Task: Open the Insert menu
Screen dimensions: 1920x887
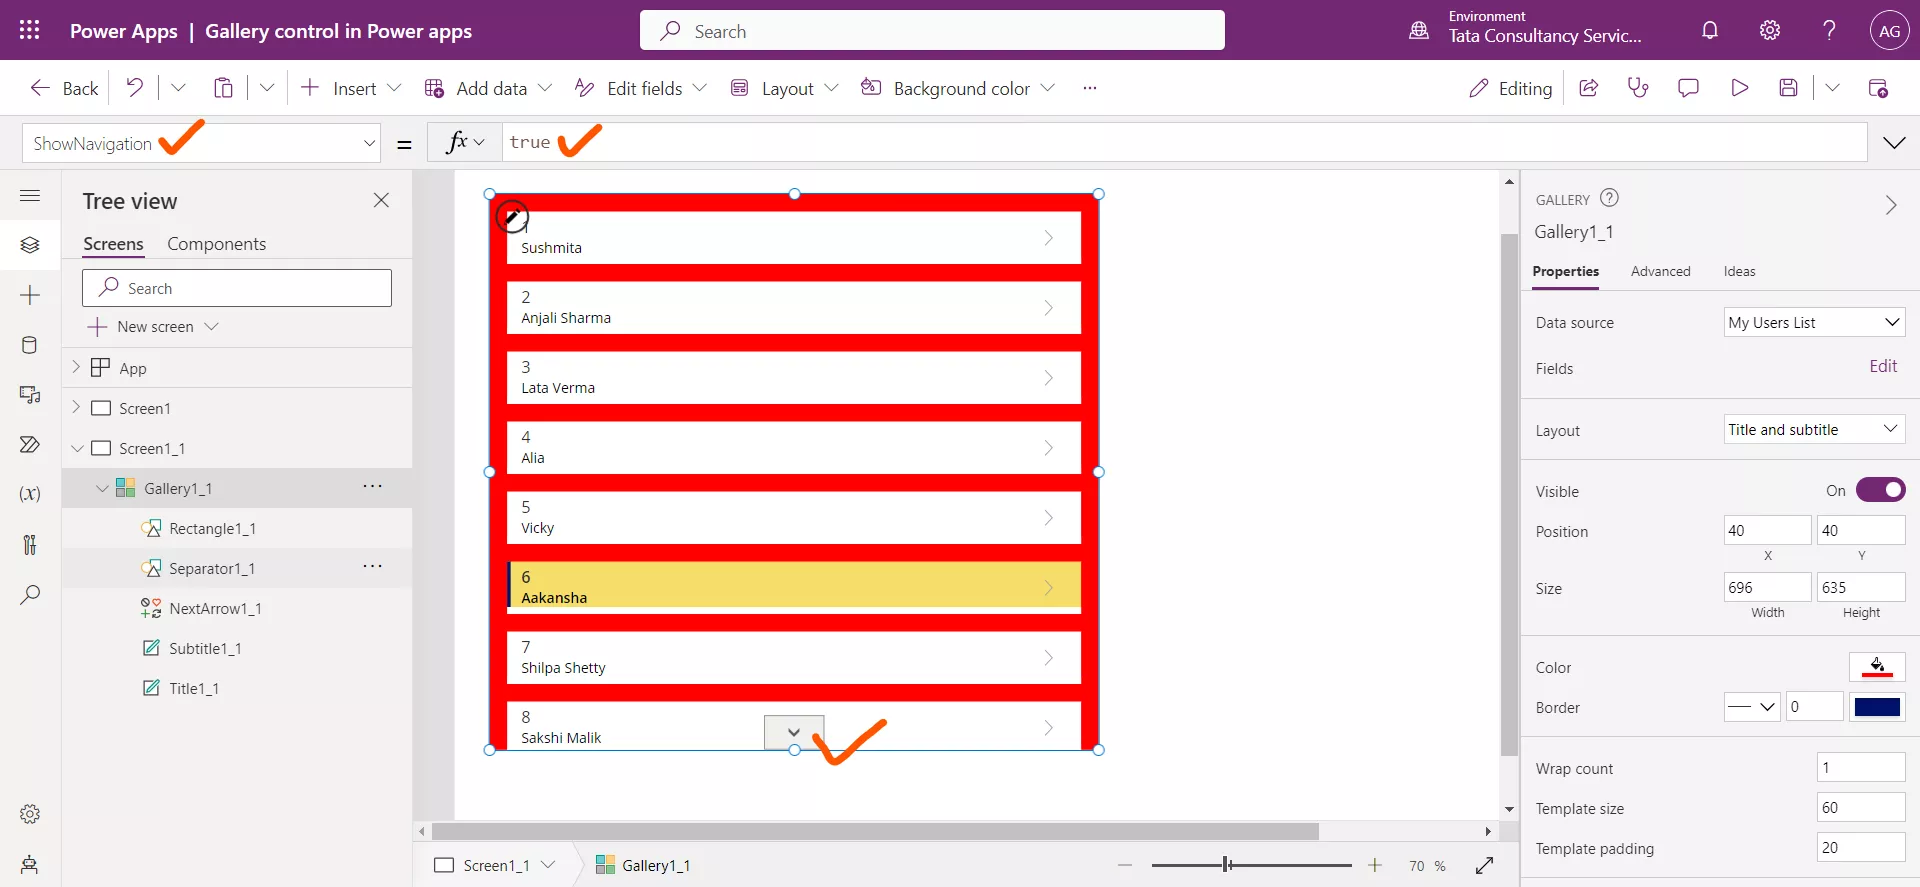Action: 351,88
